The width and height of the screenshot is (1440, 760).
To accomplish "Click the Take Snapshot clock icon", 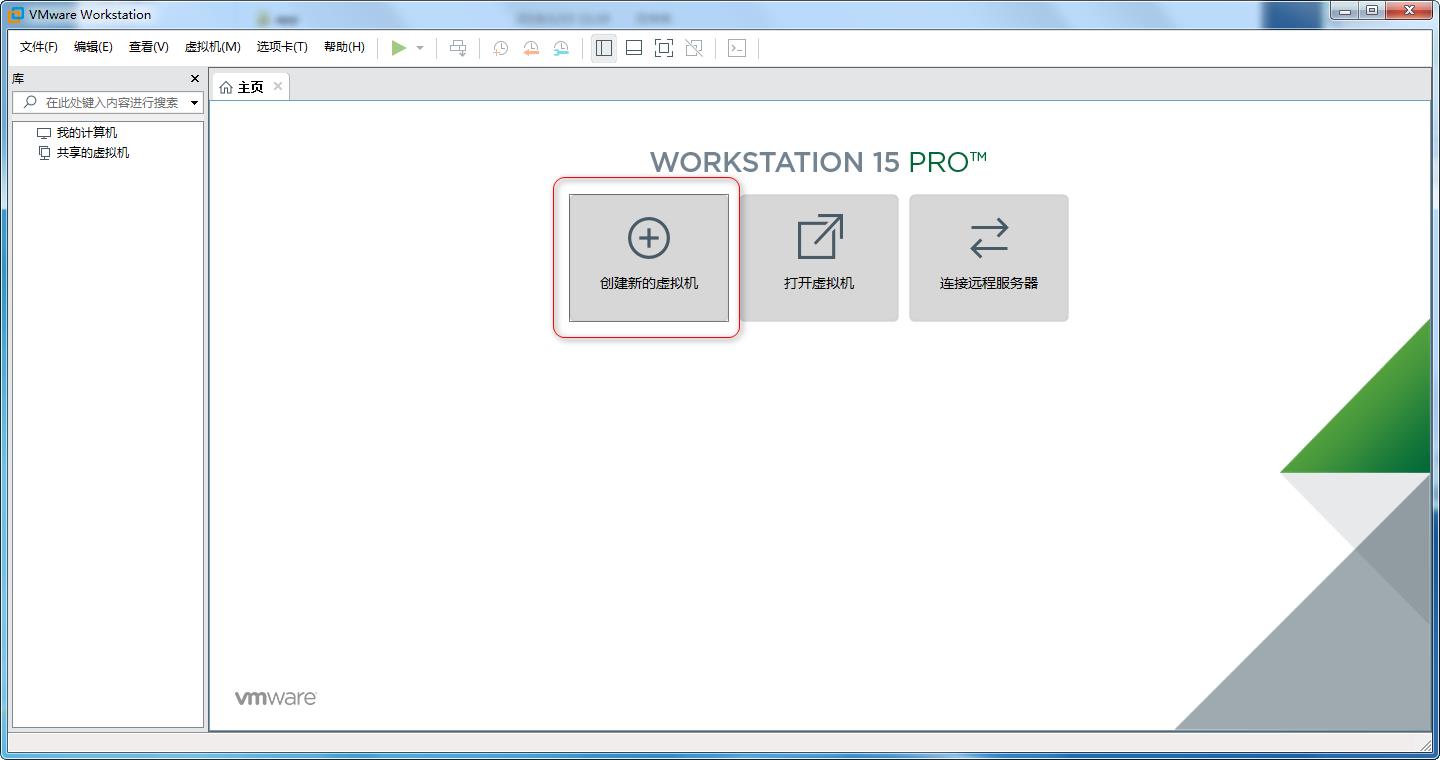I will (x=500, y=48).
